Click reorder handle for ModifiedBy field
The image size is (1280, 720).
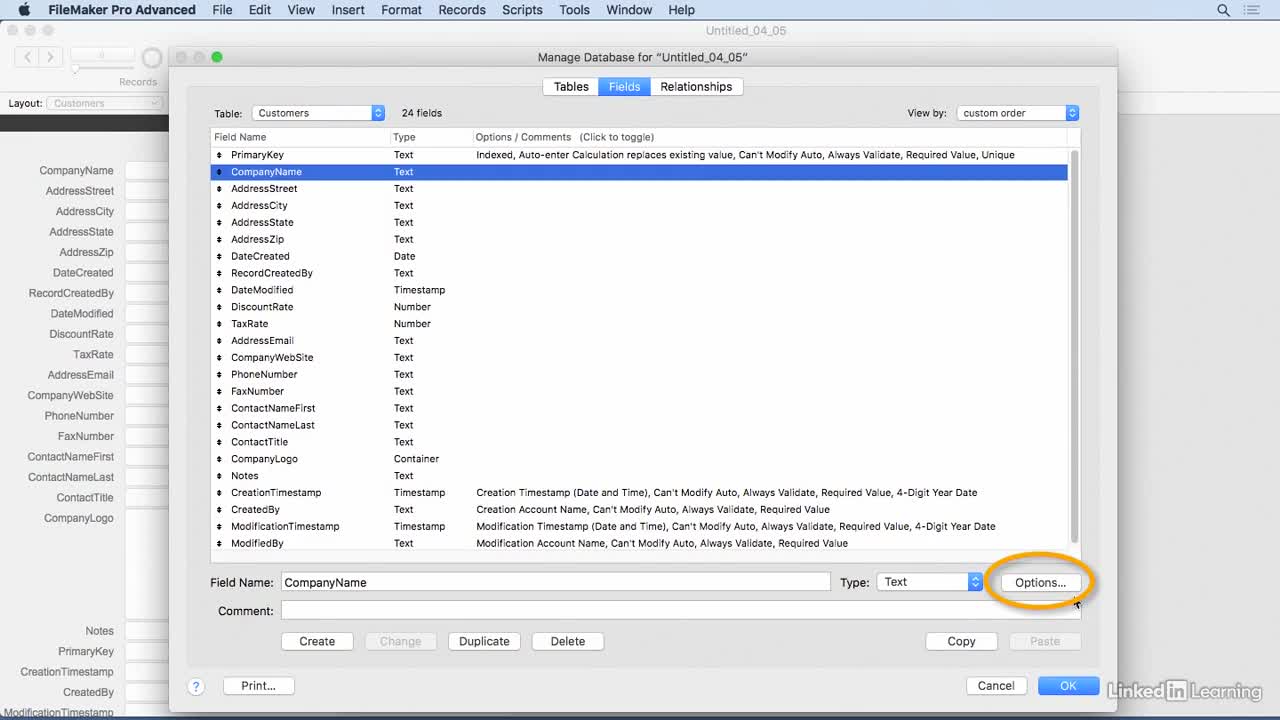[x=219, y=543]
